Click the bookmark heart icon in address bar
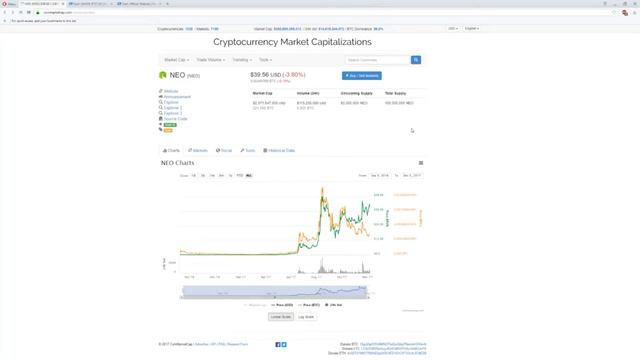 (x=614, y=13)
